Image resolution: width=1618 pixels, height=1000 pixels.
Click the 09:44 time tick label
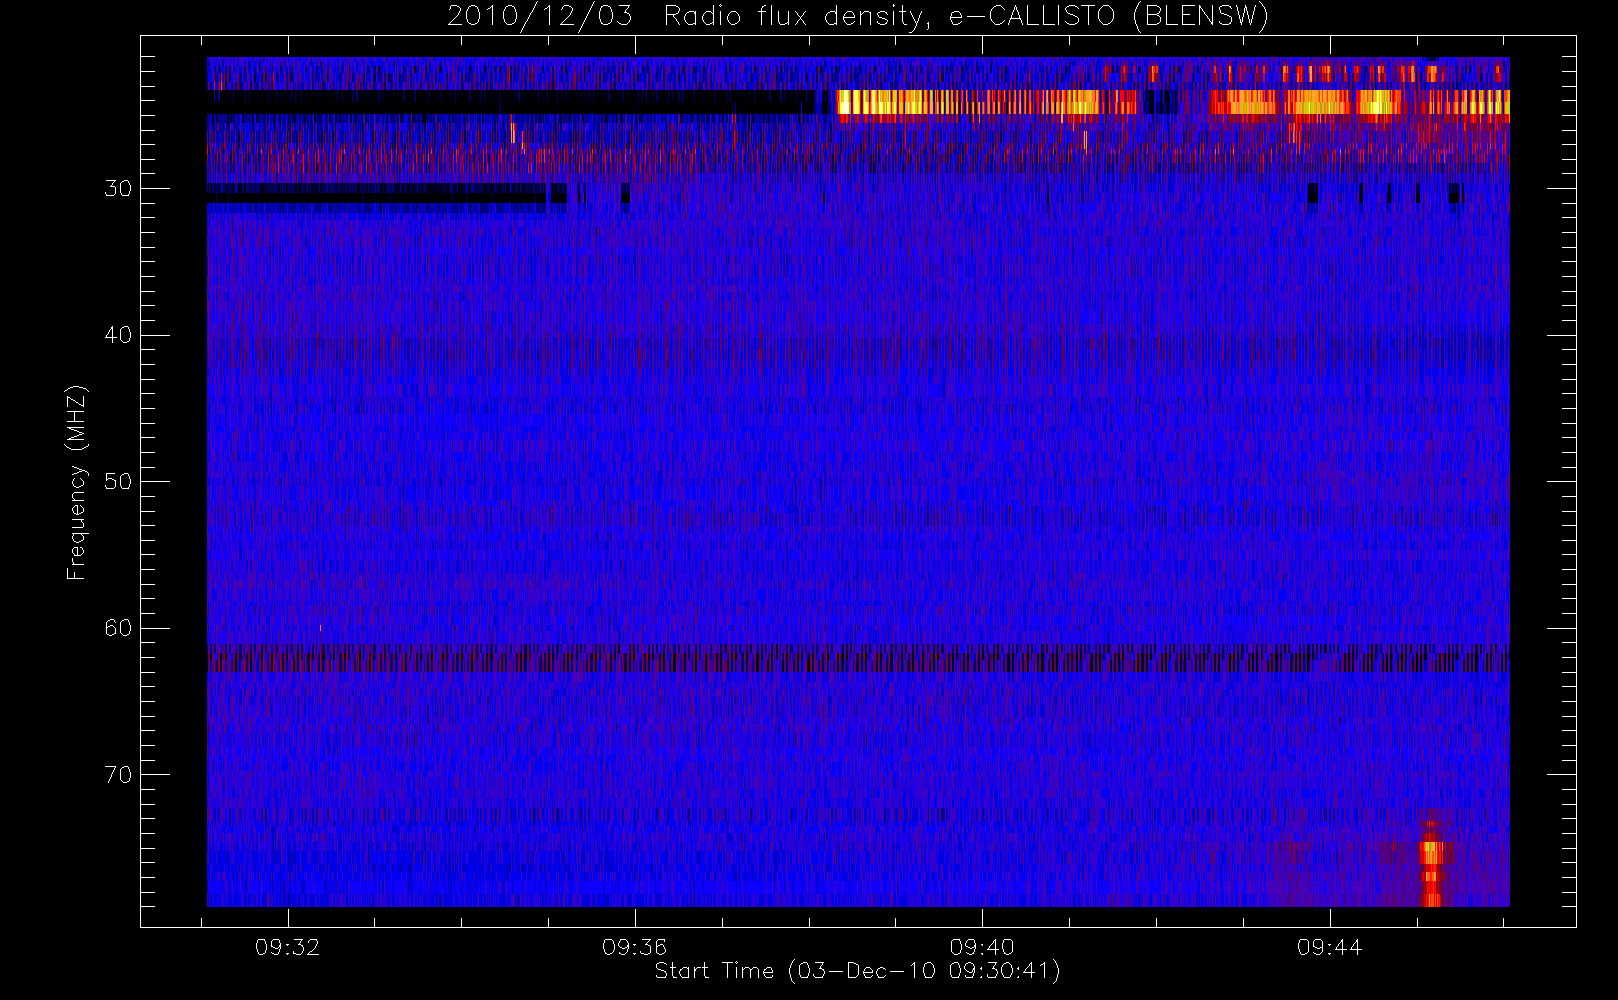click(1329, 947)
